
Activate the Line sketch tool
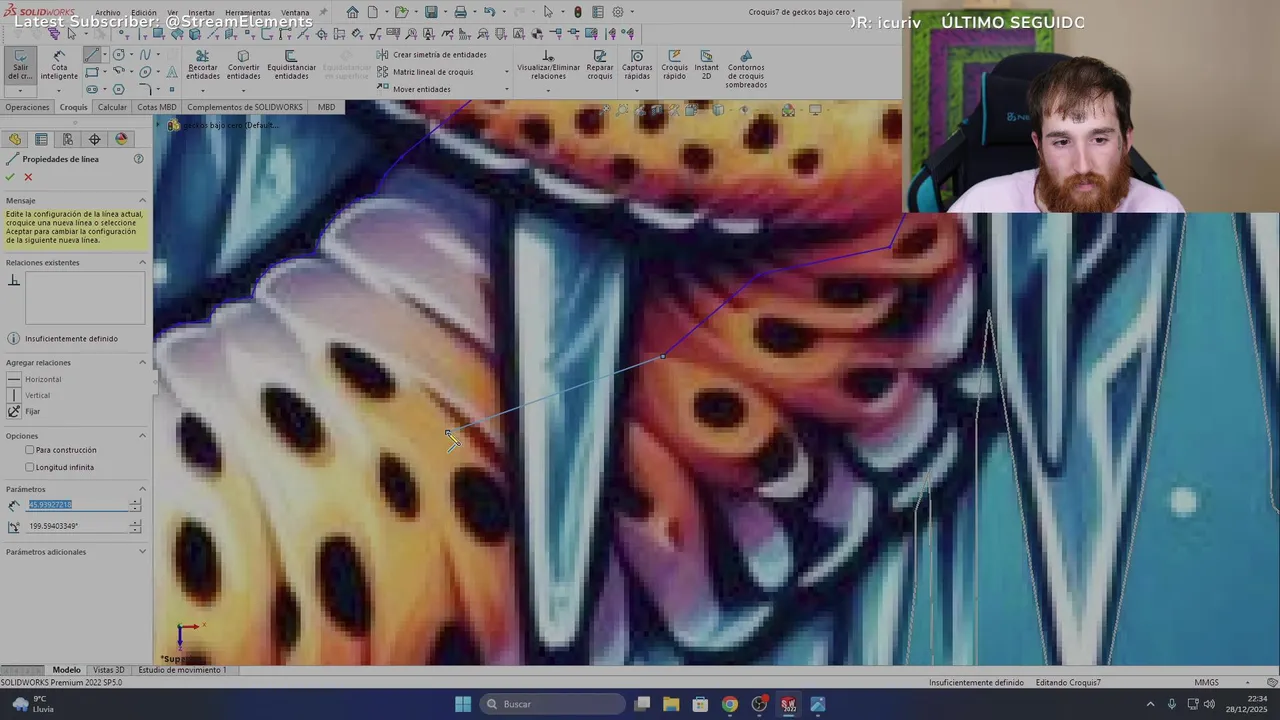coord(92,55)
